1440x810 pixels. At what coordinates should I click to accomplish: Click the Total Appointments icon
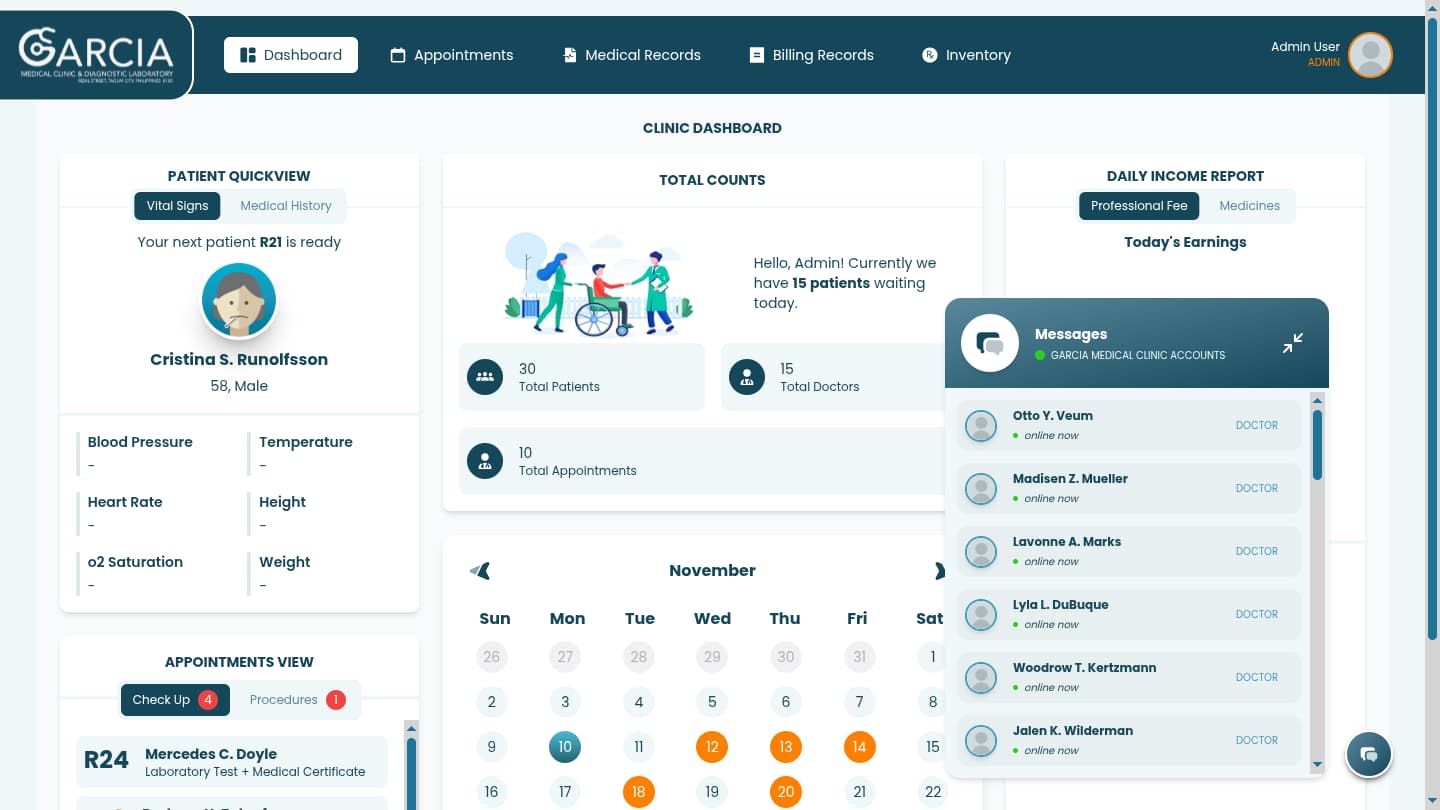coord(485,461)
